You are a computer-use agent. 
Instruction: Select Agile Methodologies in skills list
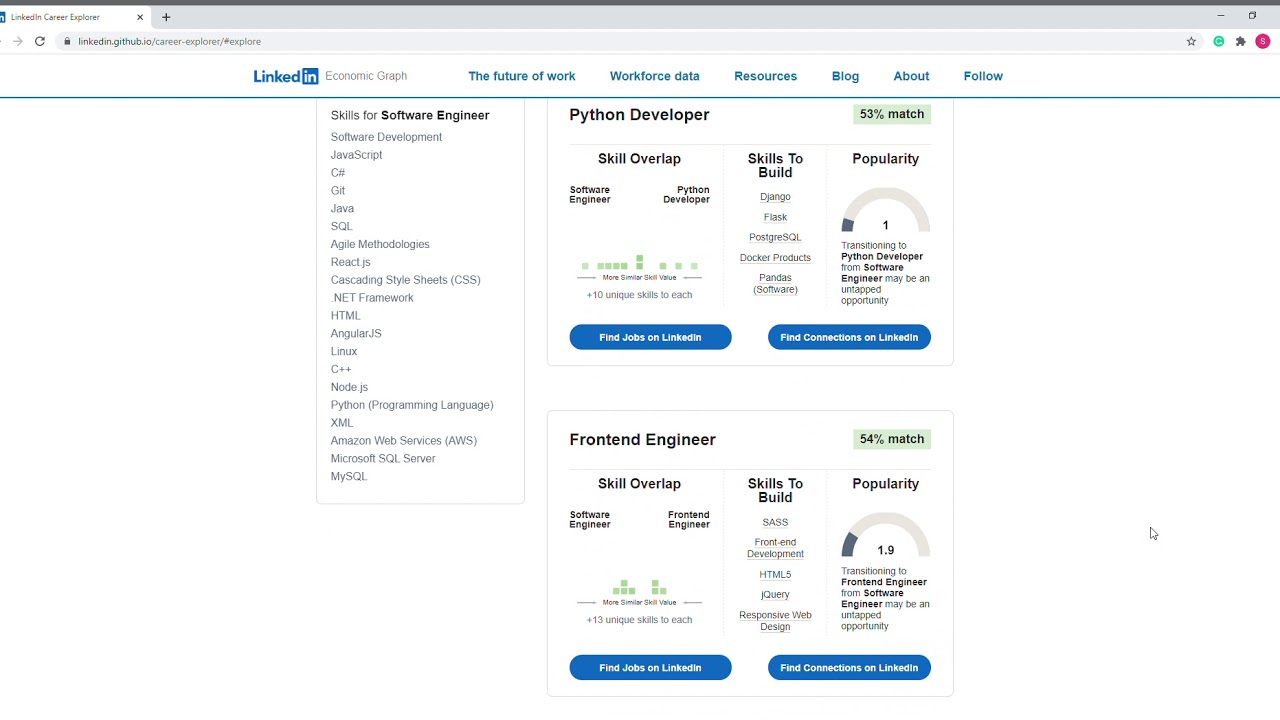[380, 244]
